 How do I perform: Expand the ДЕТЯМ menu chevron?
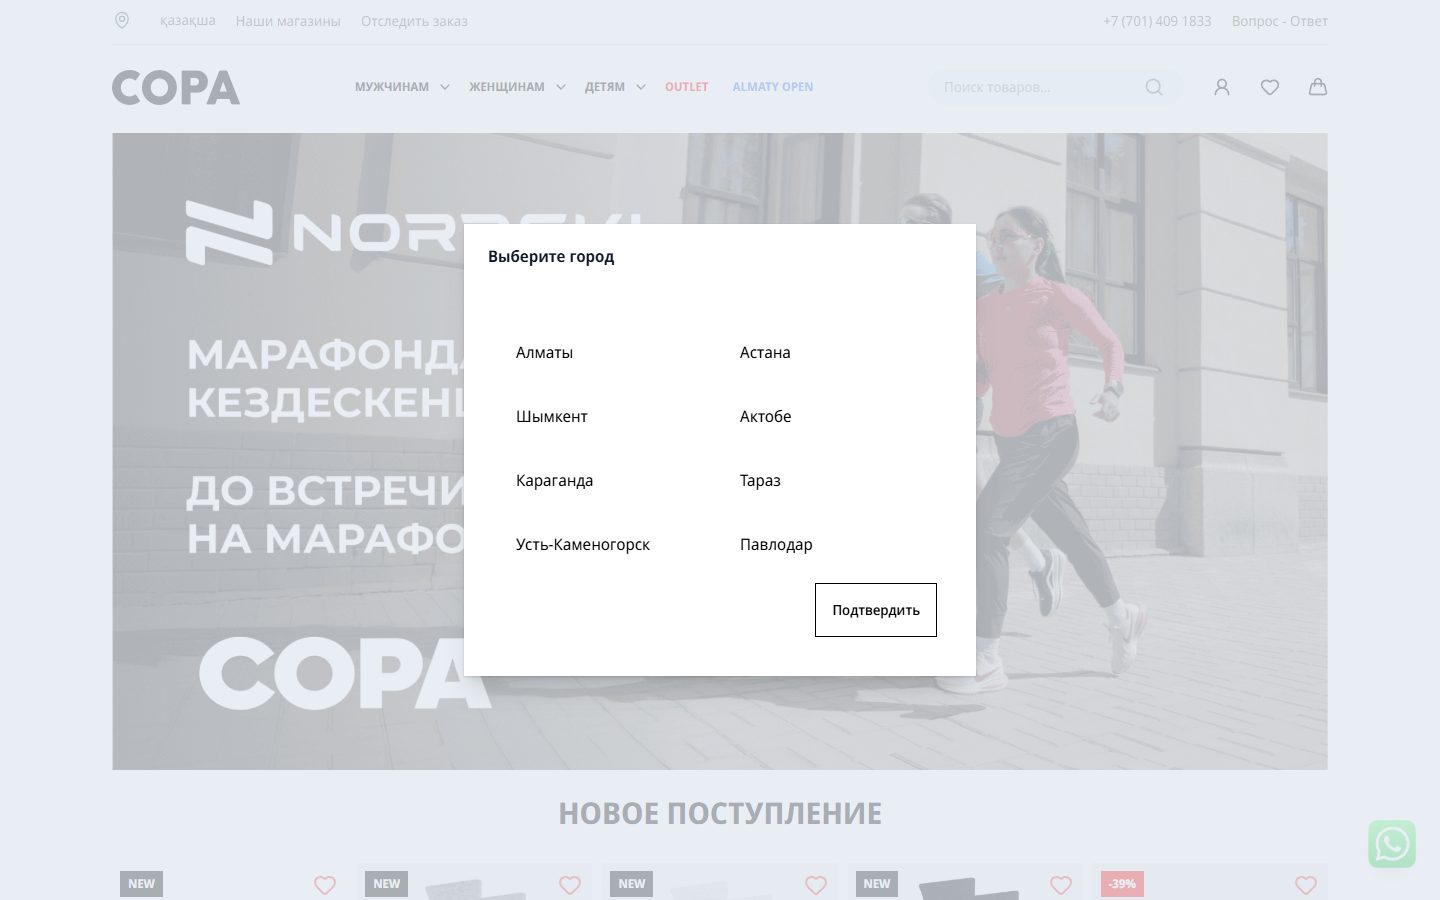(x=641, y=87)
